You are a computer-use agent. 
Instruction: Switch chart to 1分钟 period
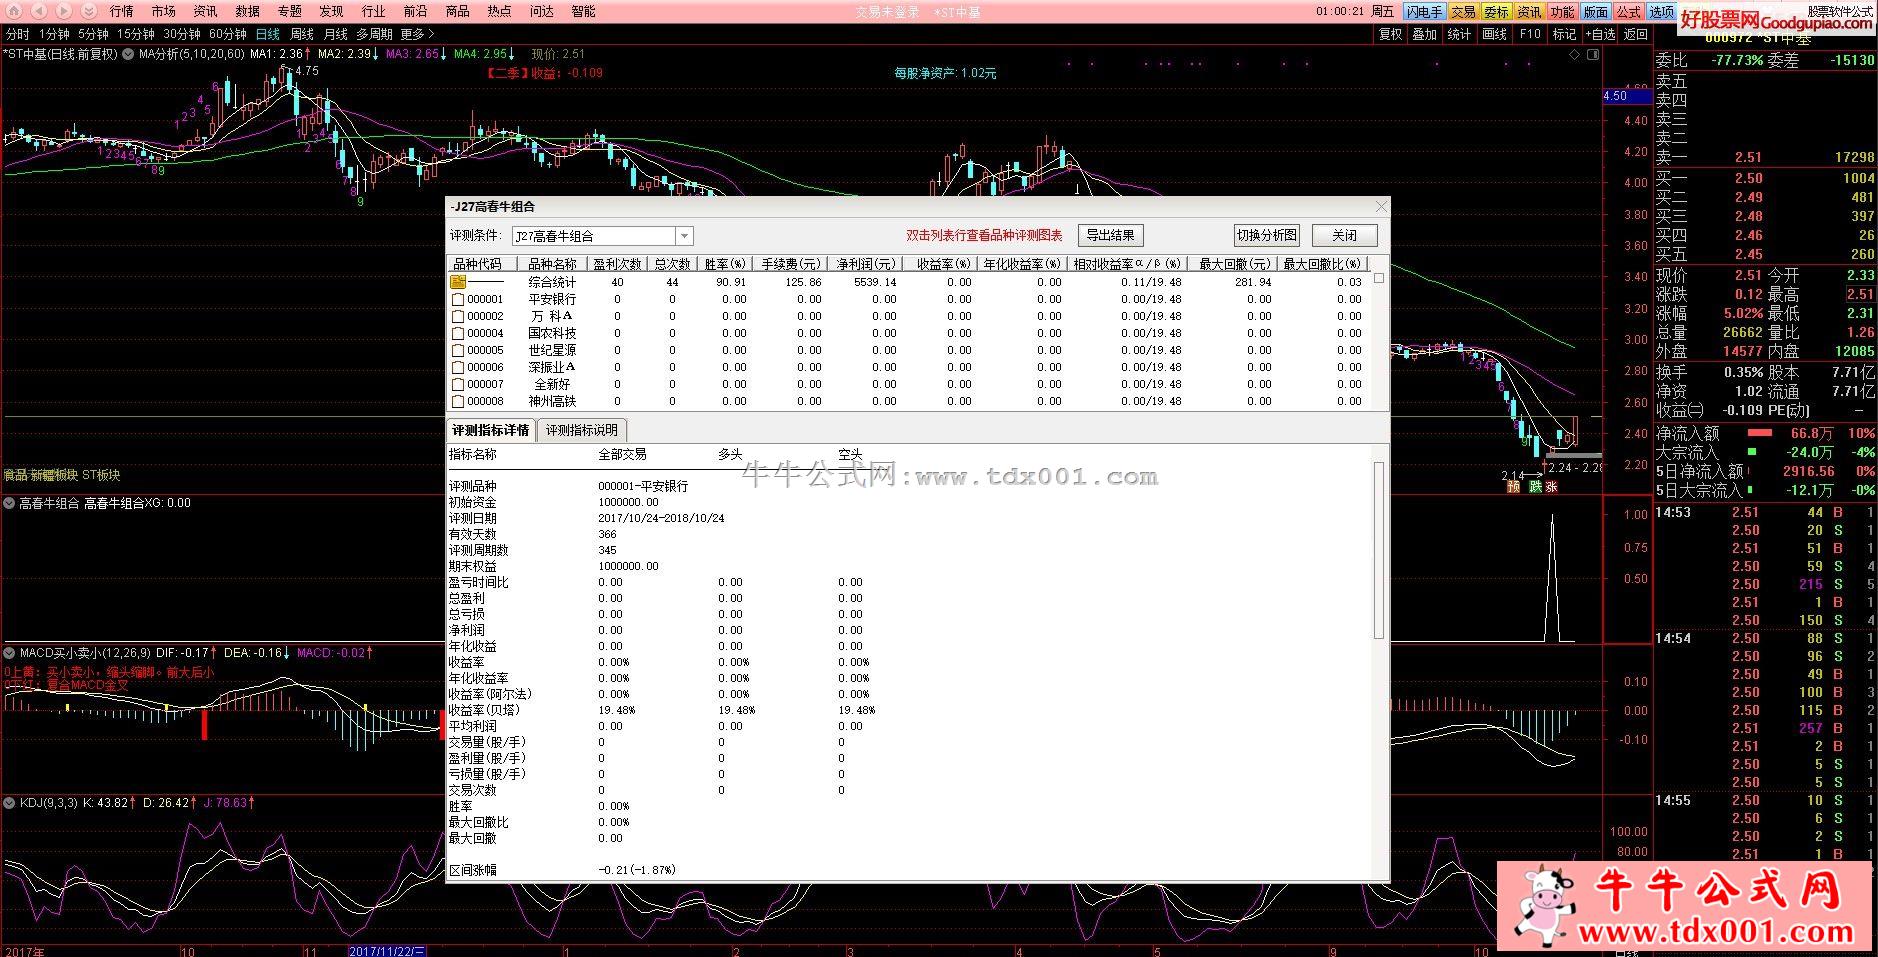pos(55,34)
